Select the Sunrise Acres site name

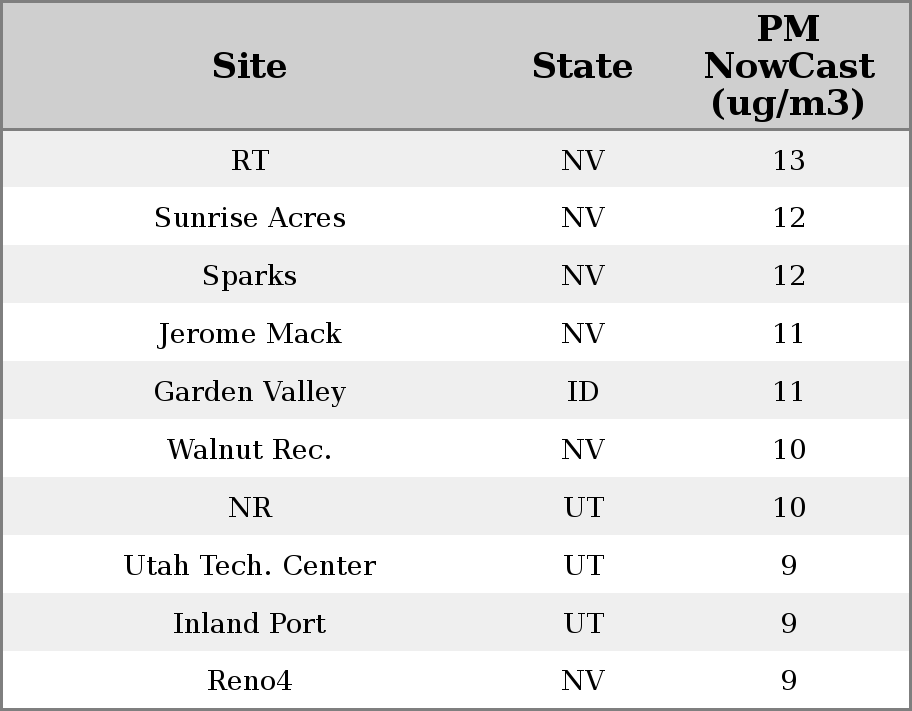click(x=250, y=218)
